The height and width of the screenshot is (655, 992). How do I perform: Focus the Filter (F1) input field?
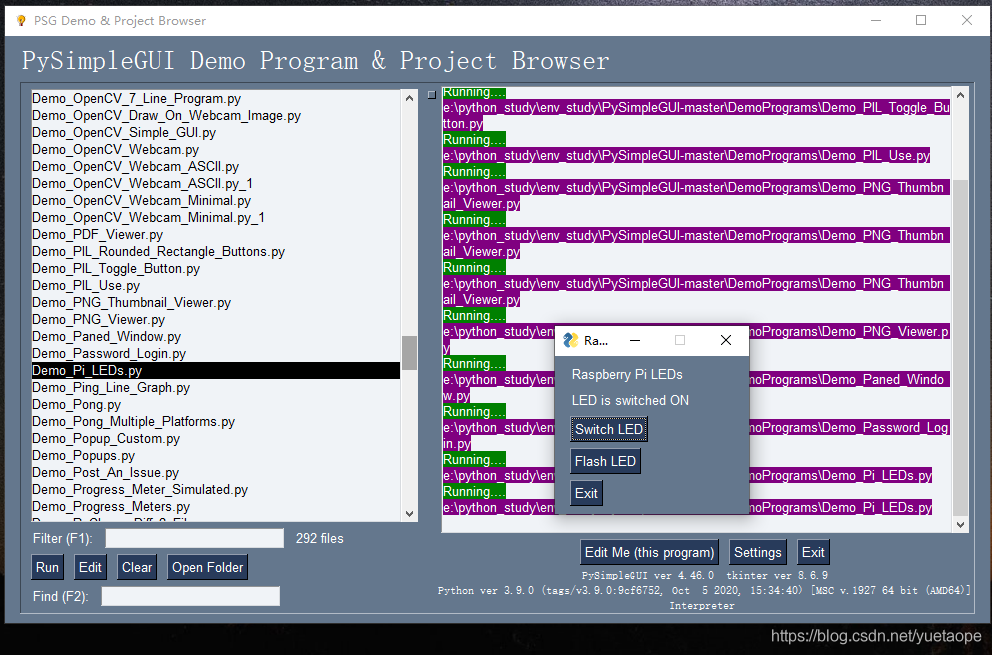194,539
